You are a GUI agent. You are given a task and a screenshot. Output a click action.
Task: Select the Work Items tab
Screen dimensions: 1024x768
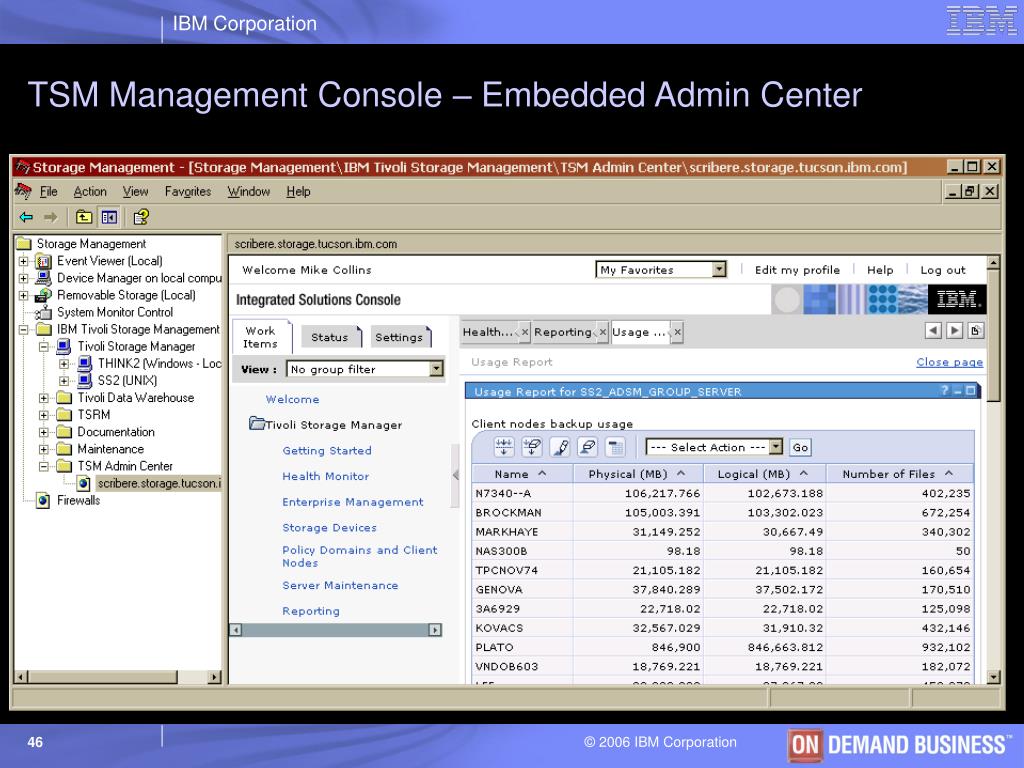tap(261, 337)
